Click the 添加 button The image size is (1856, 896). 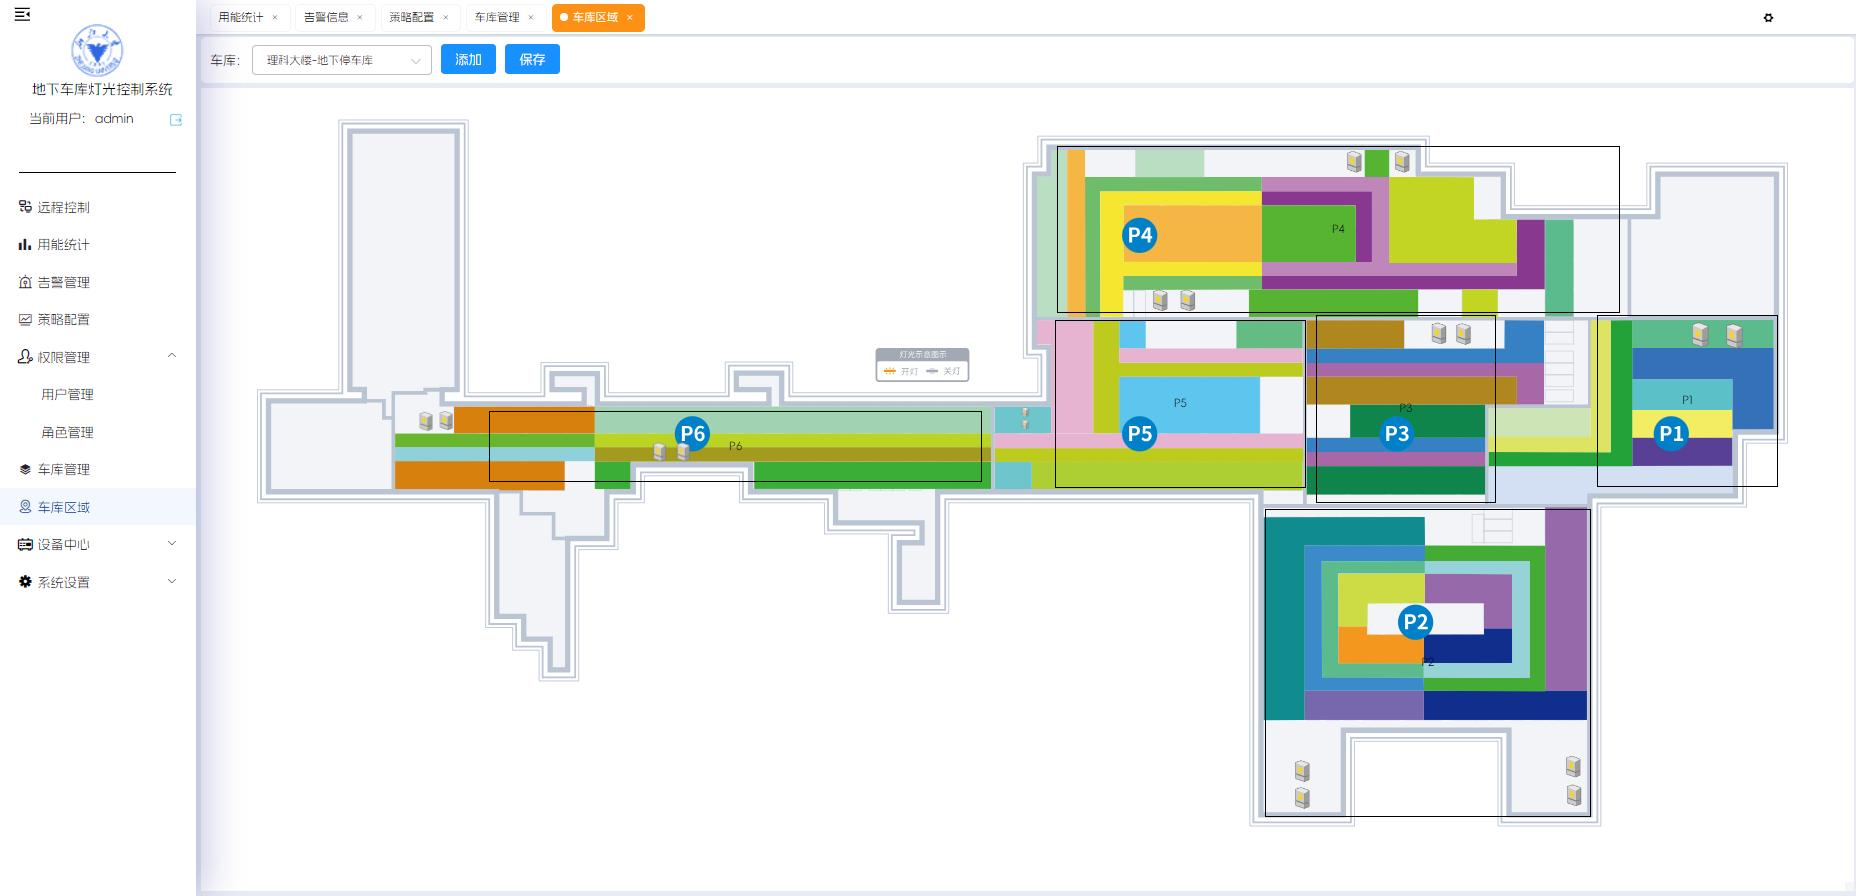468,60
